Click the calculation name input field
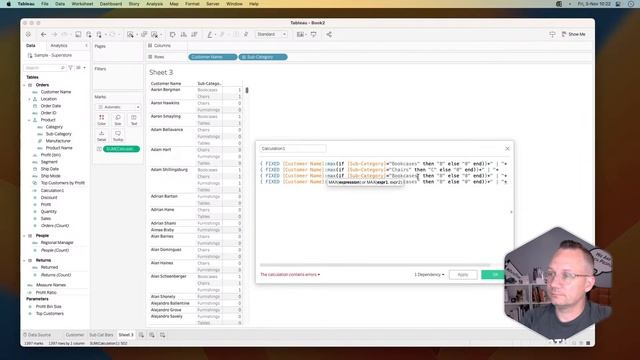Screen dimensions: 640x360 293,149
